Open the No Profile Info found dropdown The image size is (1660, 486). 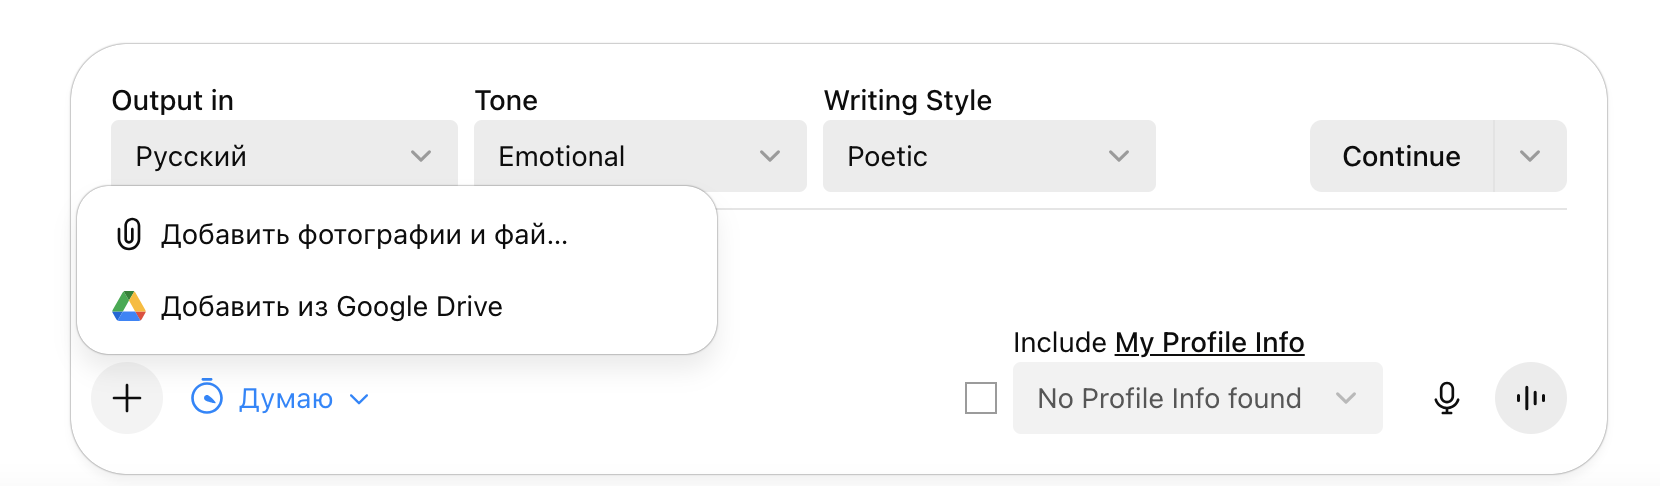[1197, 398]
